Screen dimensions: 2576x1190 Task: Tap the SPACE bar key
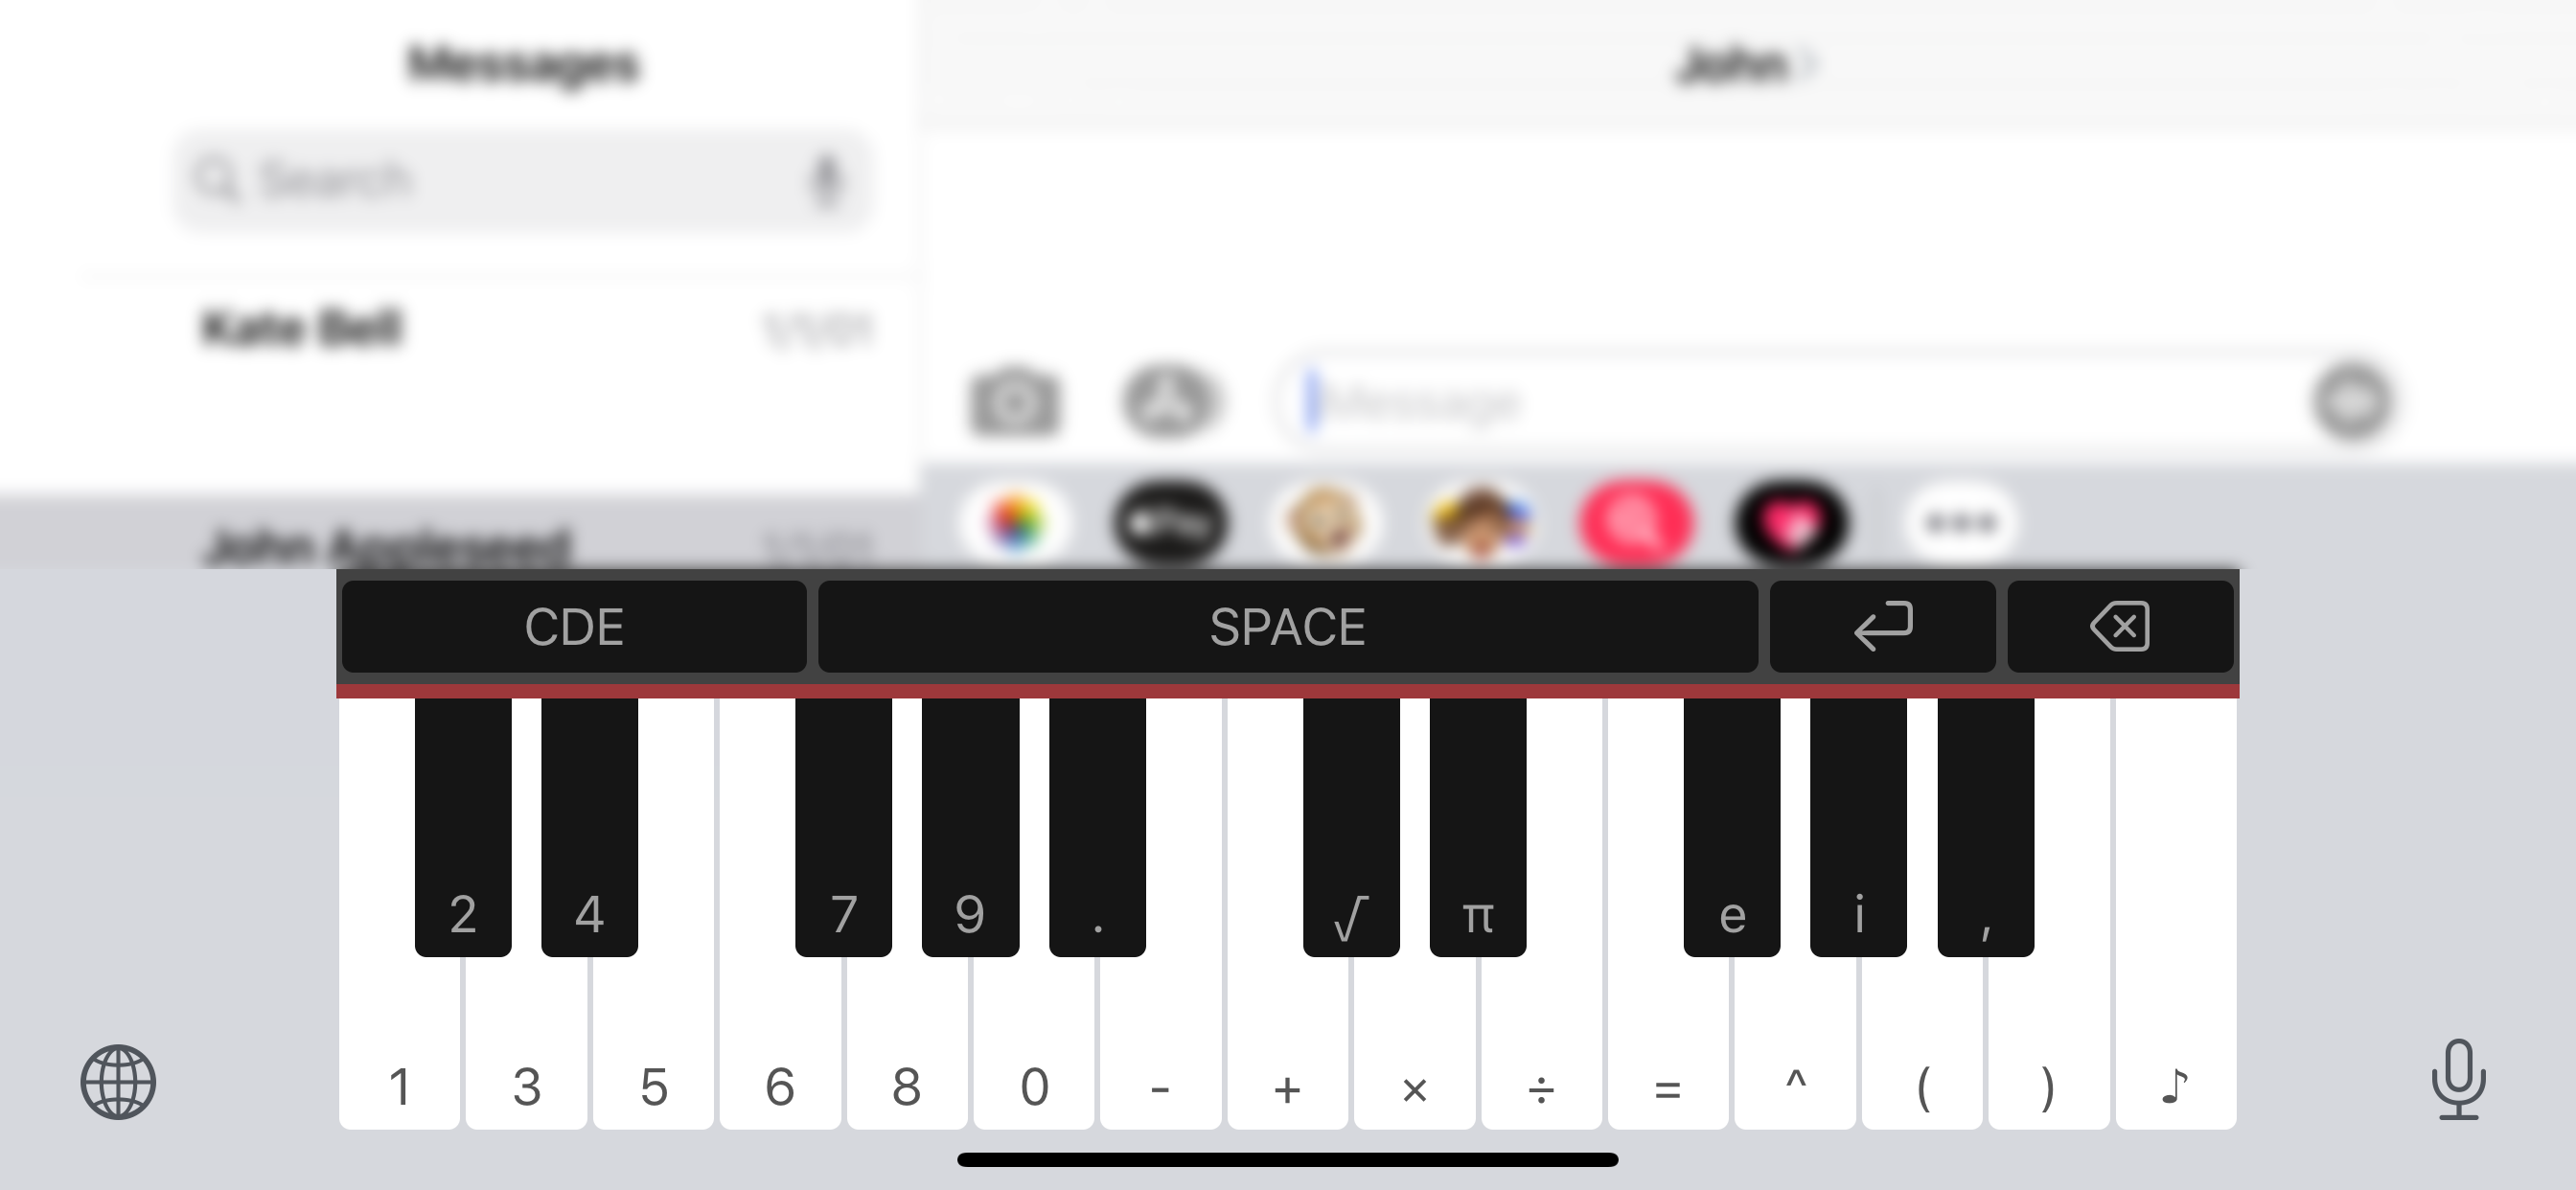[1288, 627]
